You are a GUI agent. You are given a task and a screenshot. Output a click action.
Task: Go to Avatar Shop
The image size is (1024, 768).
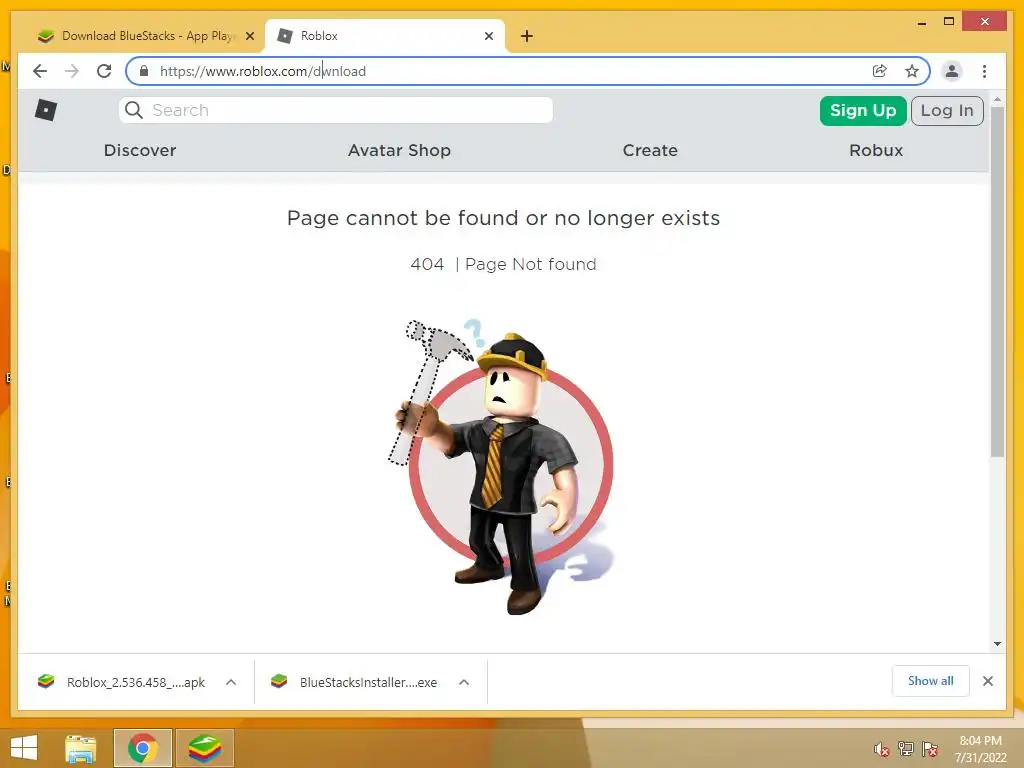click(399, 150)
